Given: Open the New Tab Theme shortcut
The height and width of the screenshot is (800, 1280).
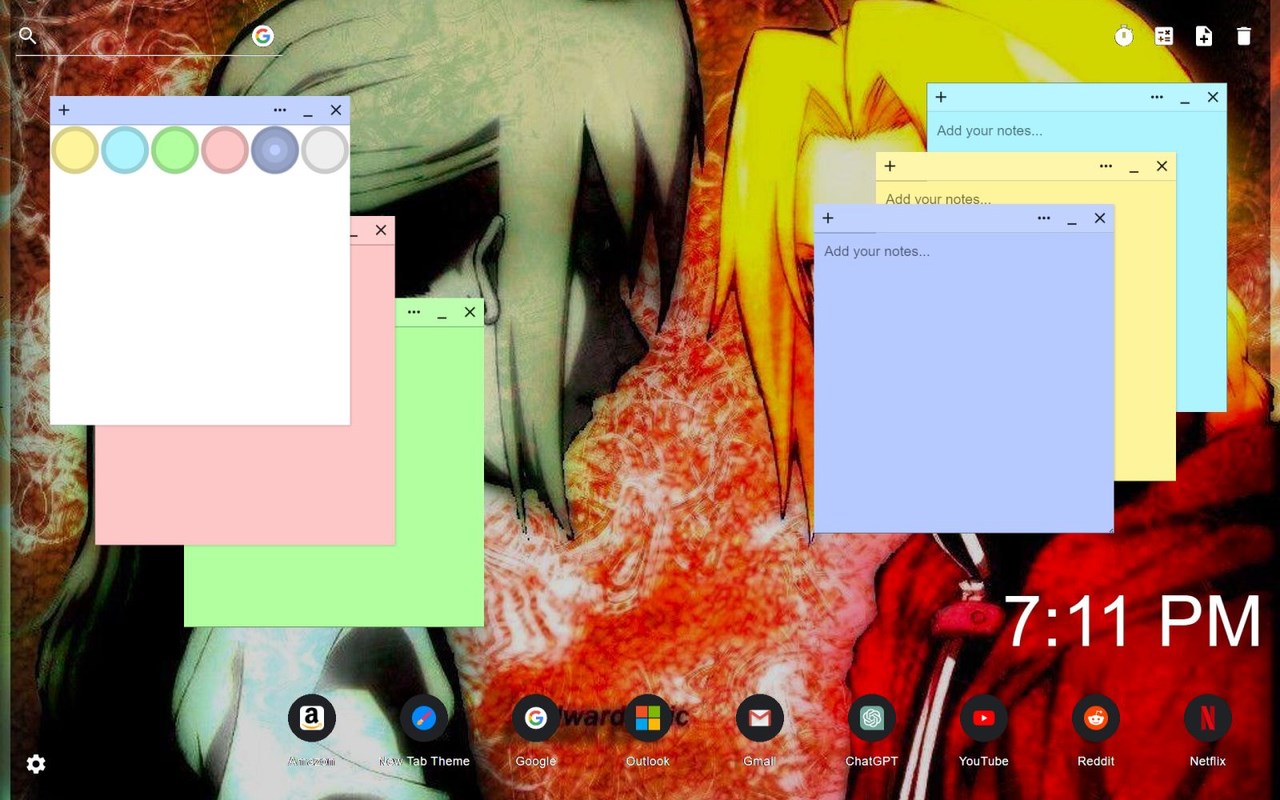Looking at the screenshot, I should point(424,718).
